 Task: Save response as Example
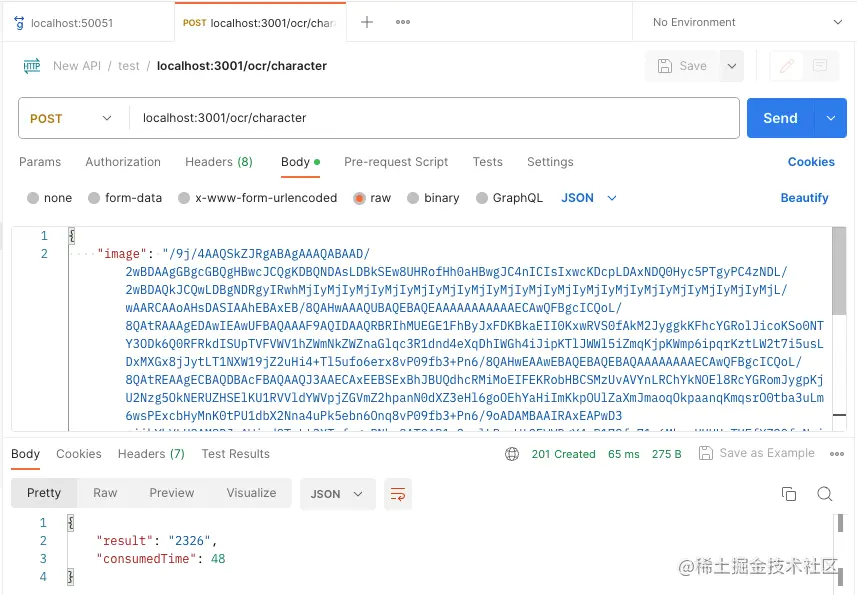click(756, 453)
